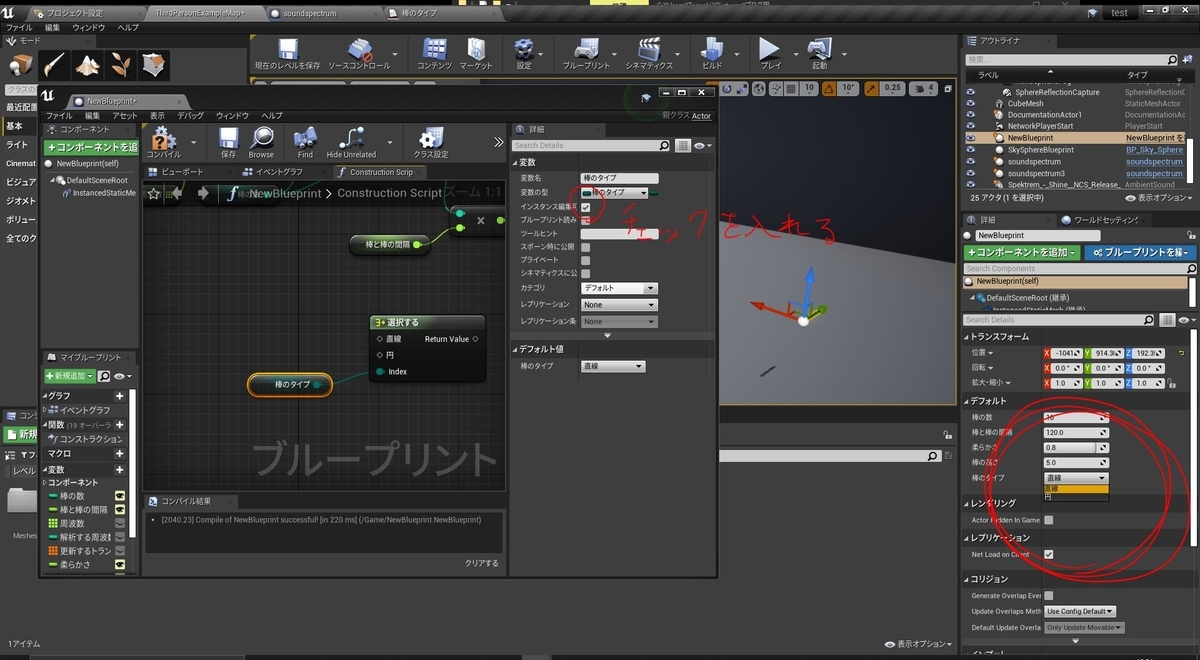This screenshot has width=1200, height=660.
Task: Click Blueprint/Add Script button in level details
Action: pos(1140,253)
